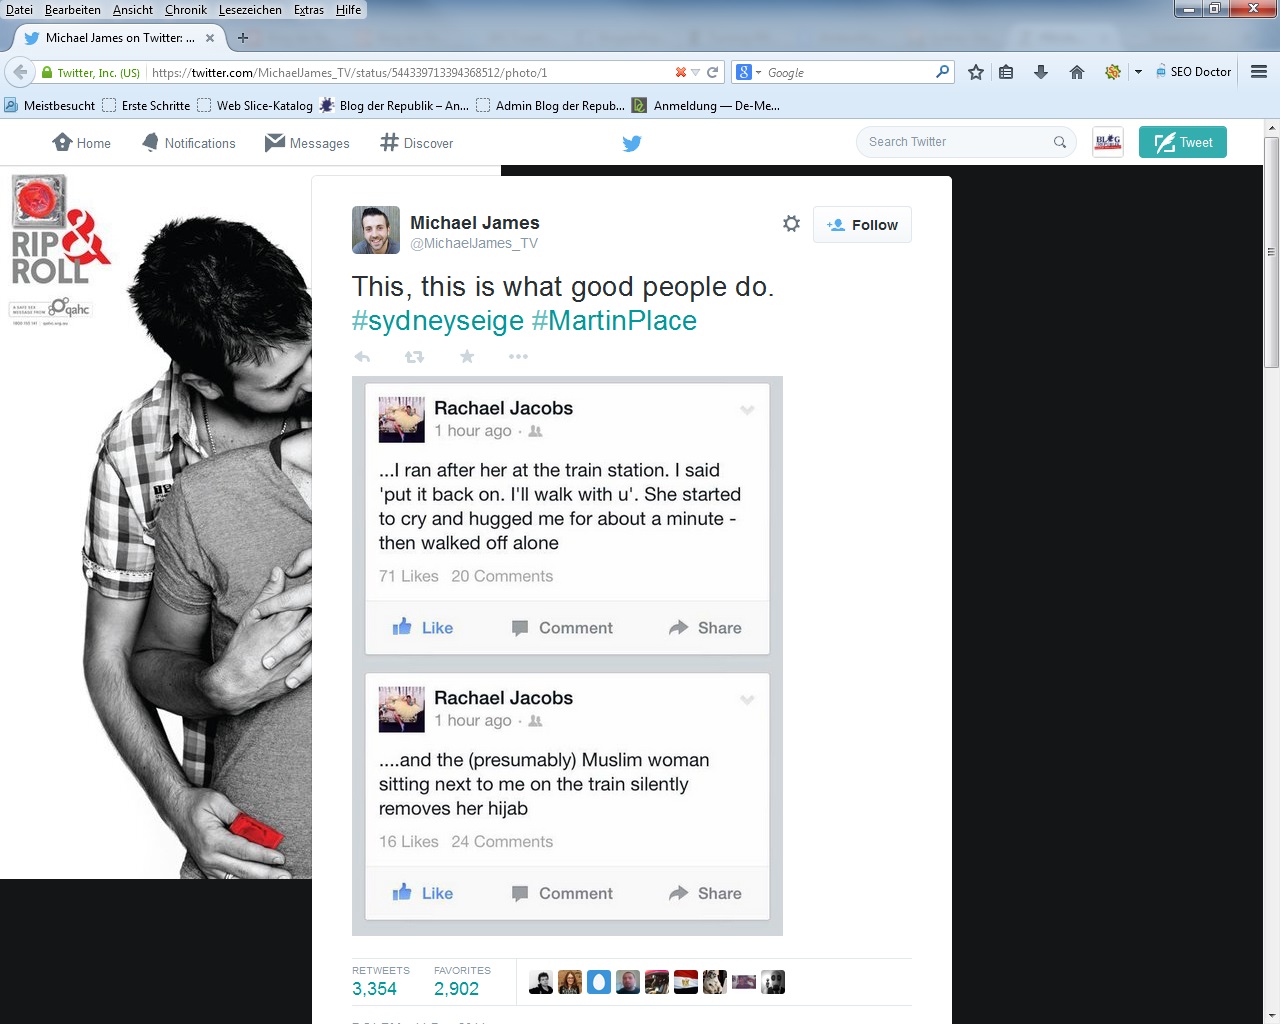The image size is (1280, 1024).
Task: Follow Michael James
Action: pyautogui.click(x=862, y=225)
